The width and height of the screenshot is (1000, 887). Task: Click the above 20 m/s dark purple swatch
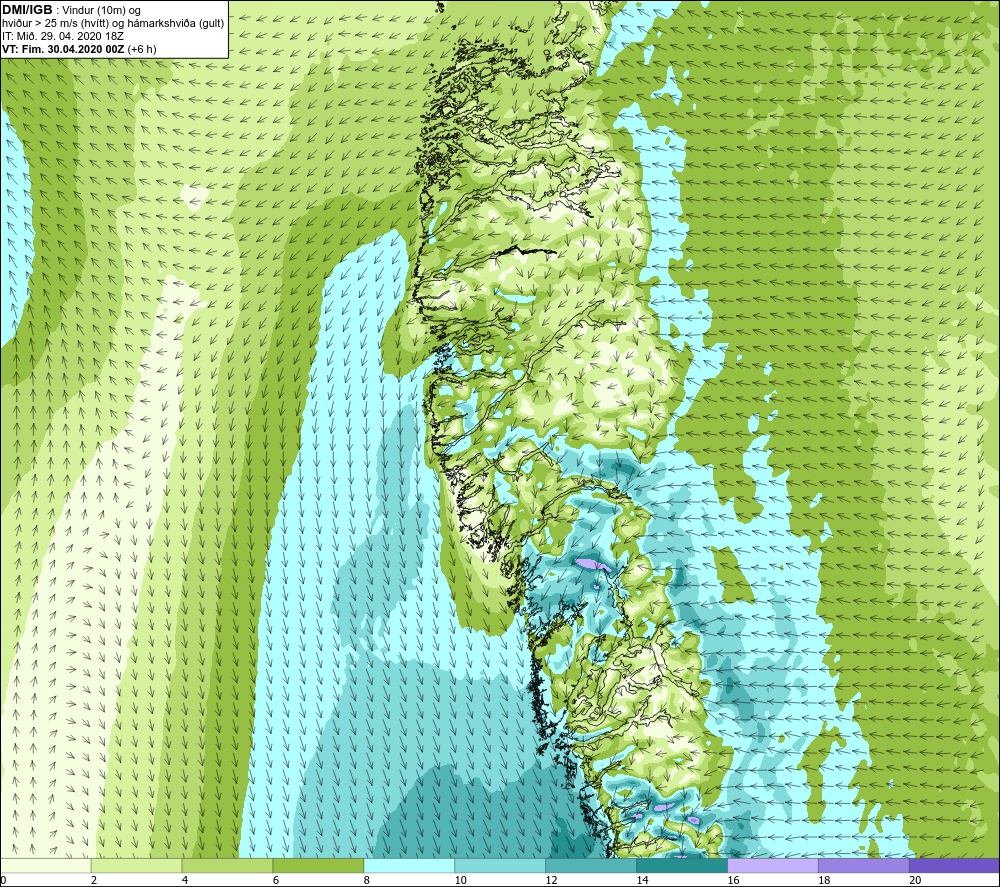[954, 865]
